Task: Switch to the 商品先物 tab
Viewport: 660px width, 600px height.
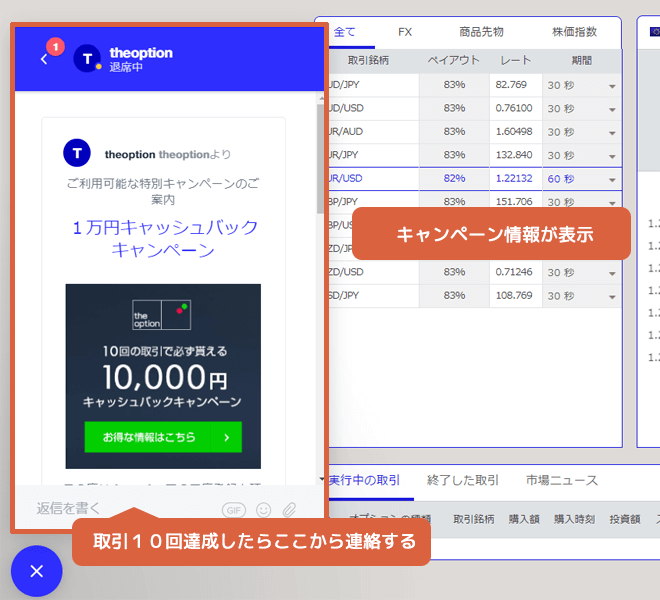Action: coord(481,32)
